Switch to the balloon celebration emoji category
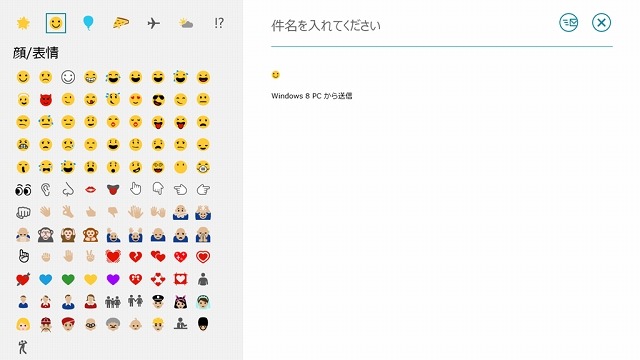 click(88, 23)
